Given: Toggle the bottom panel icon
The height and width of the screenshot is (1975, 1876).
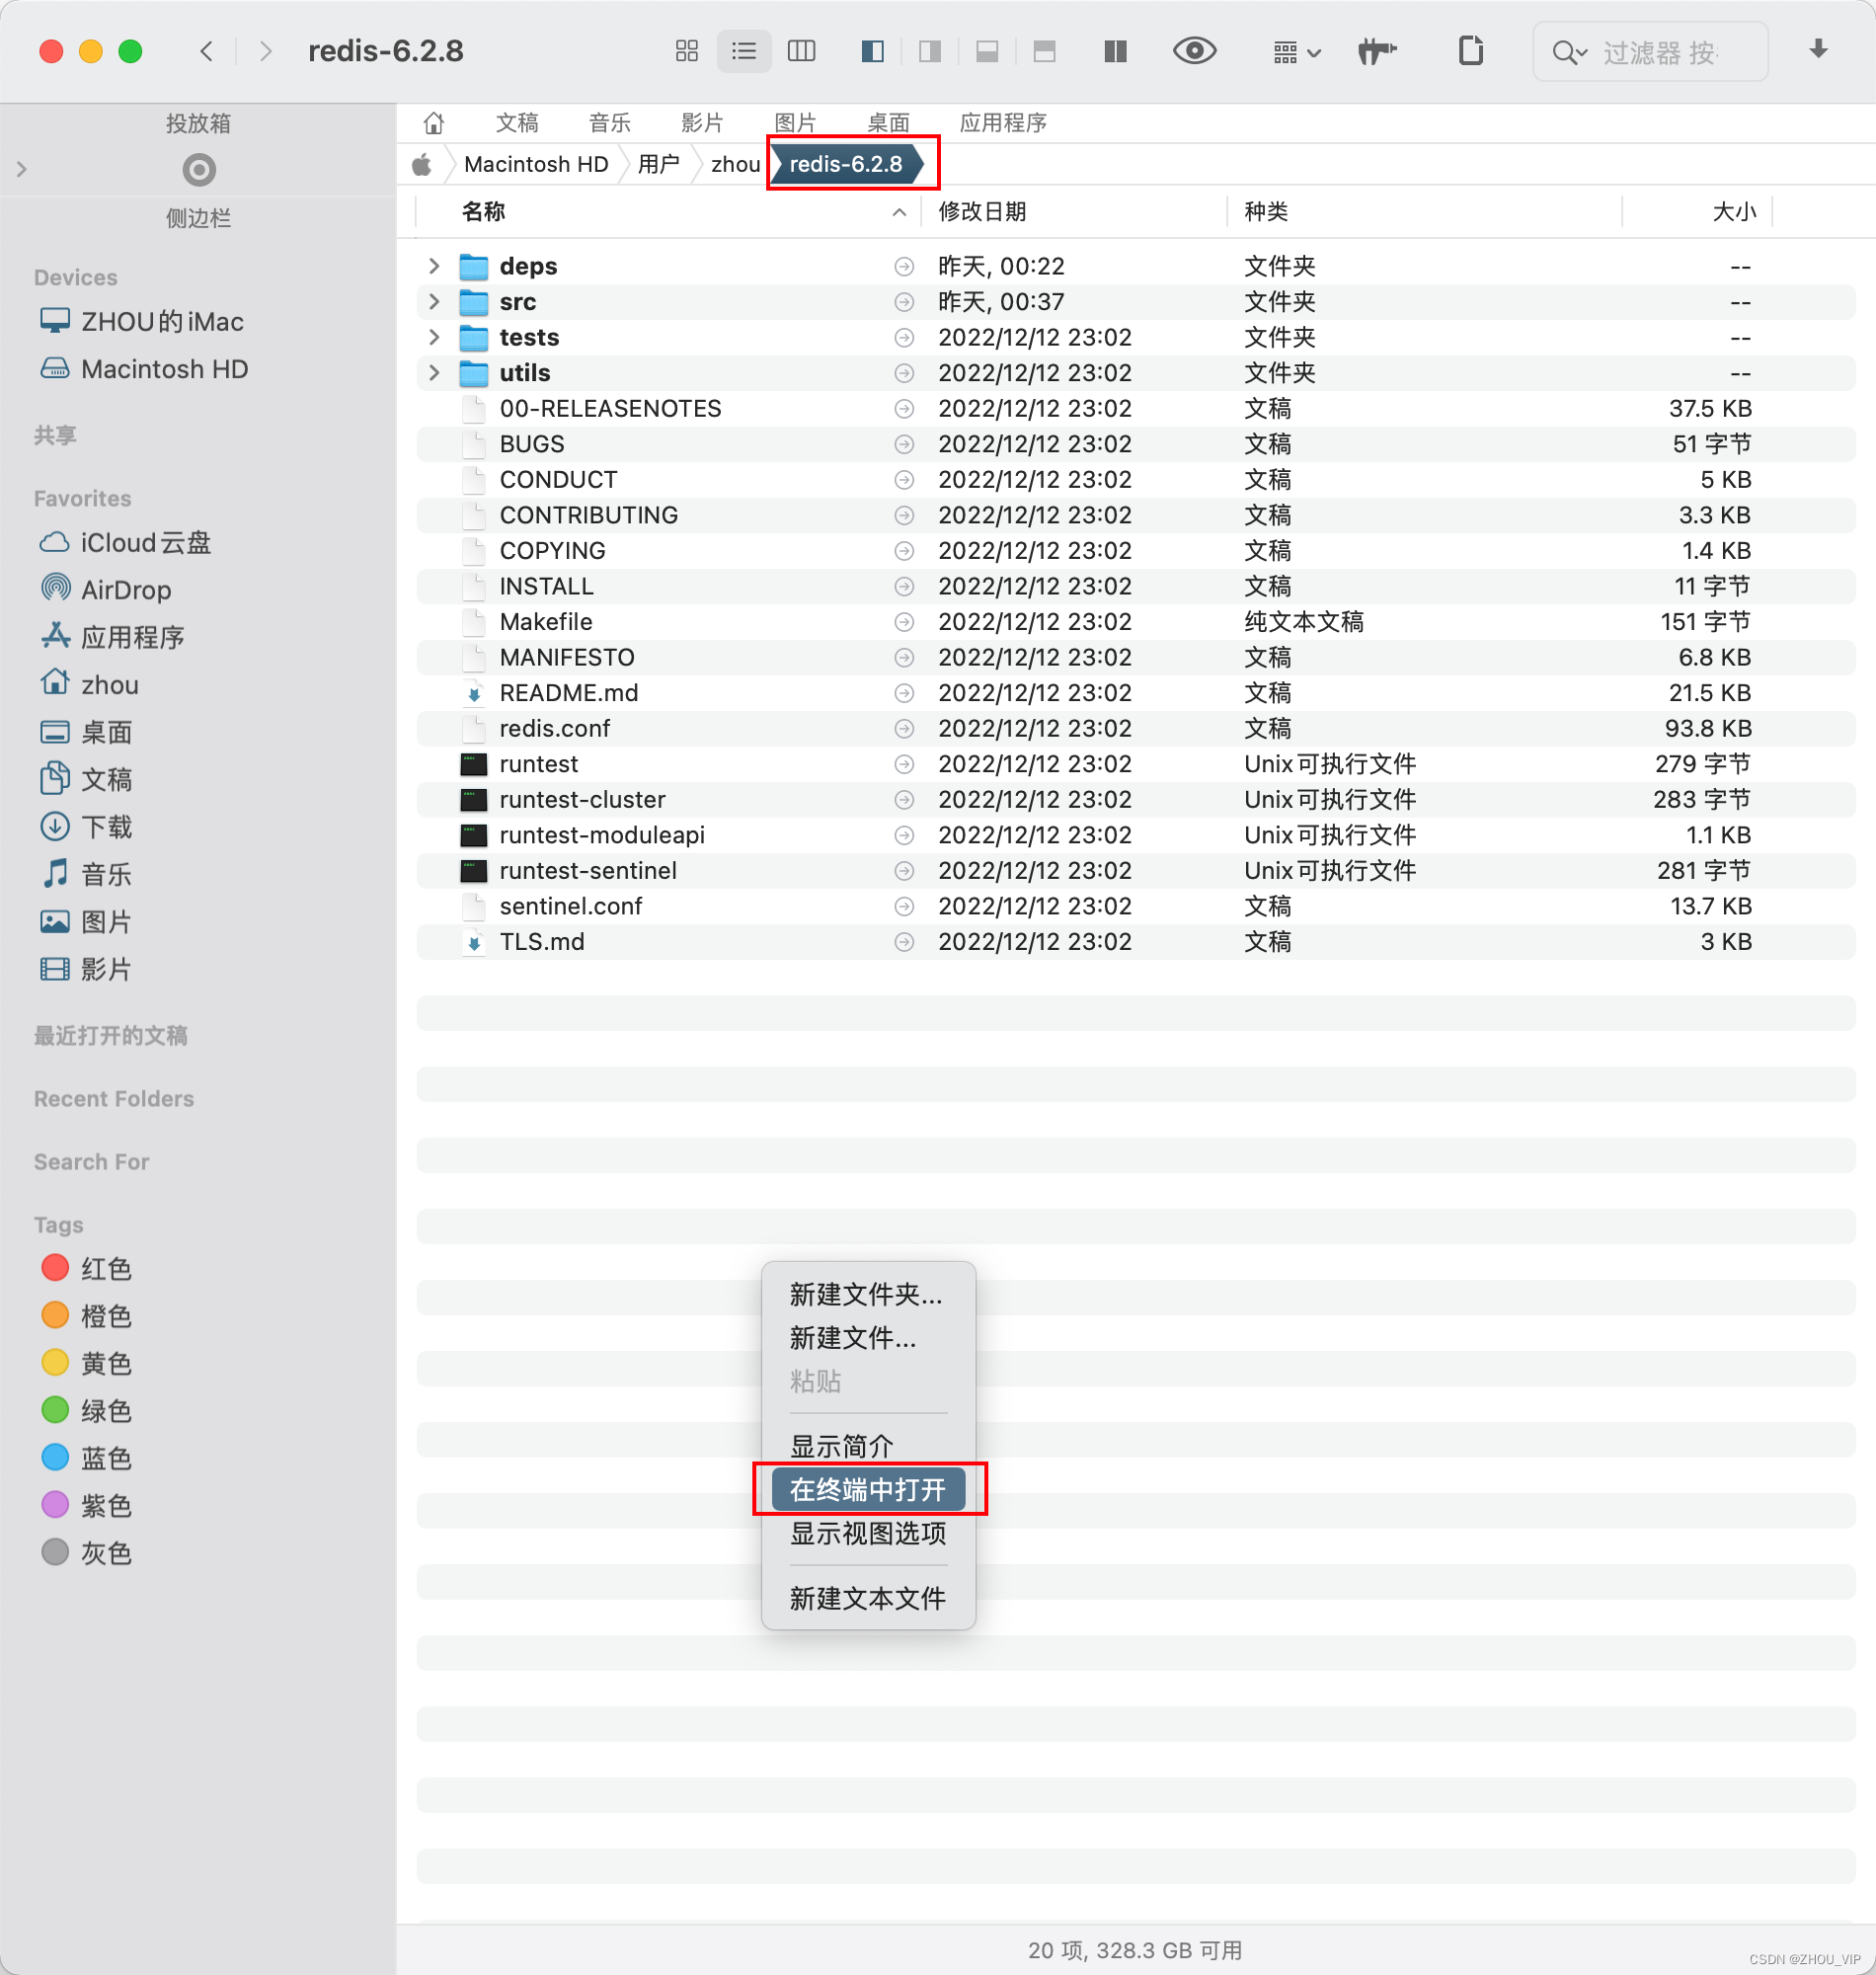Looking at the screenshot, I should click(987, 51).
